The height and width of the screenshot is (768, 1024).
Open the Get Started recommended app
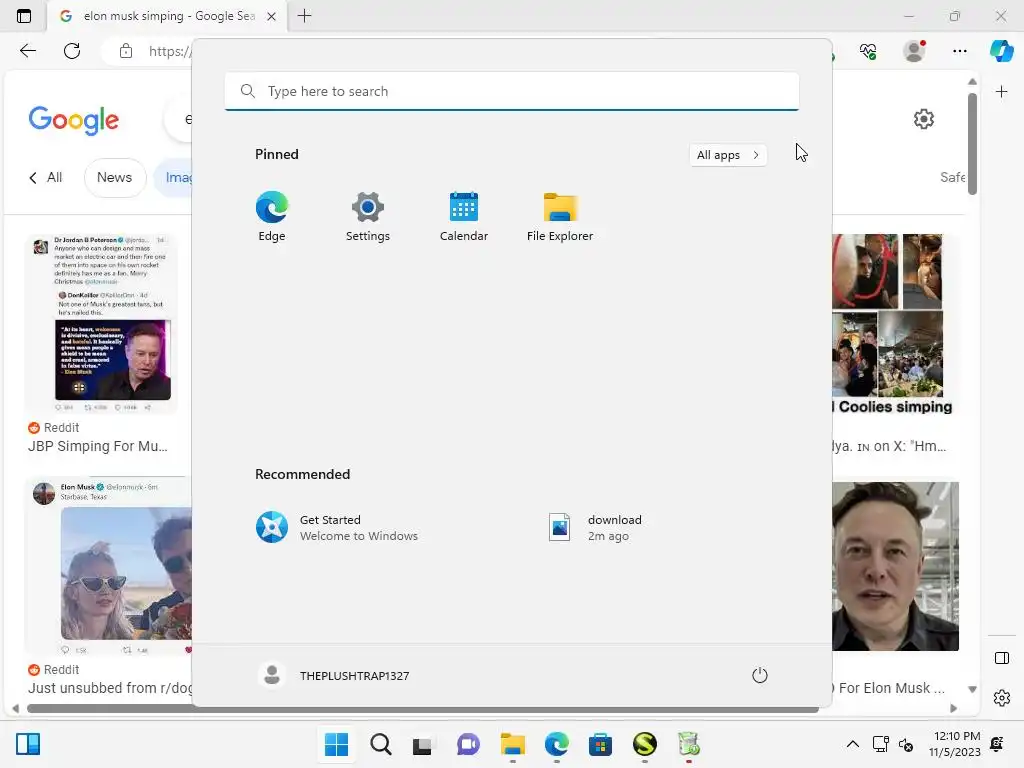click(x=336, y=527)
